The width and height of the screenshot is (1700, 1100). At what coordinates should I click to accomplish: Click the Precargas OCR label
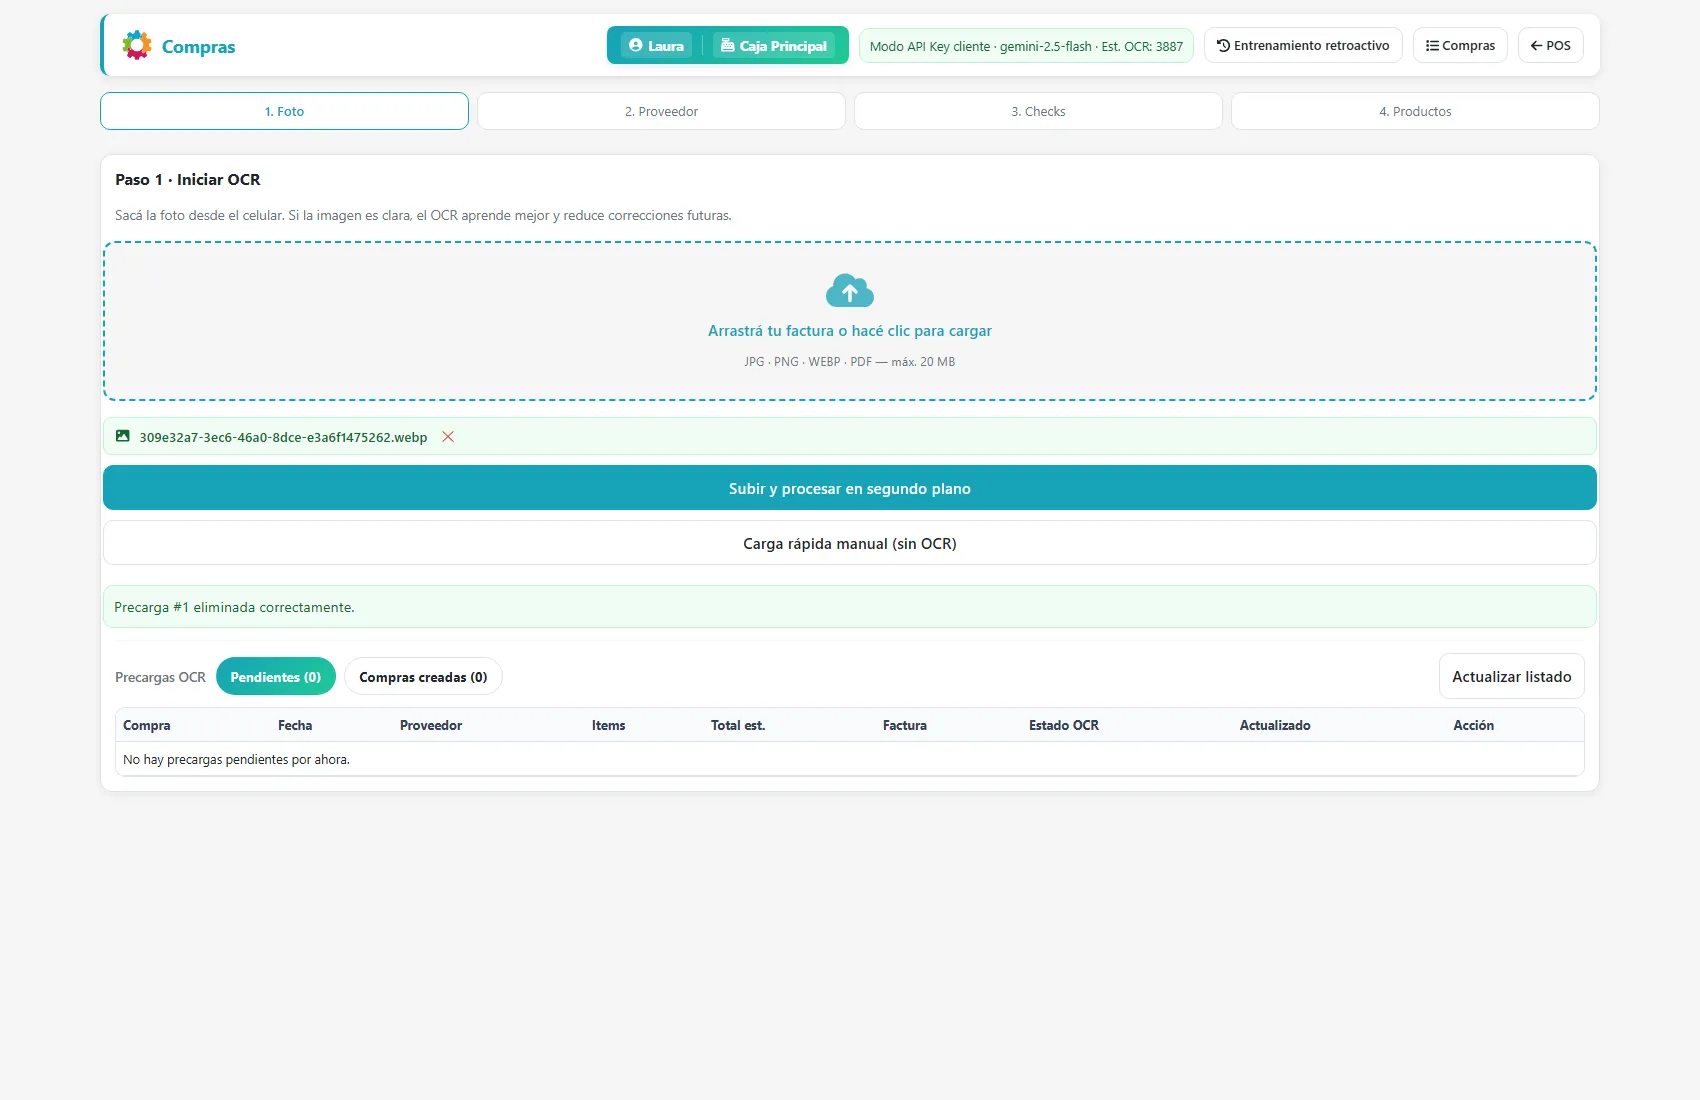click(x=160, y=677)
